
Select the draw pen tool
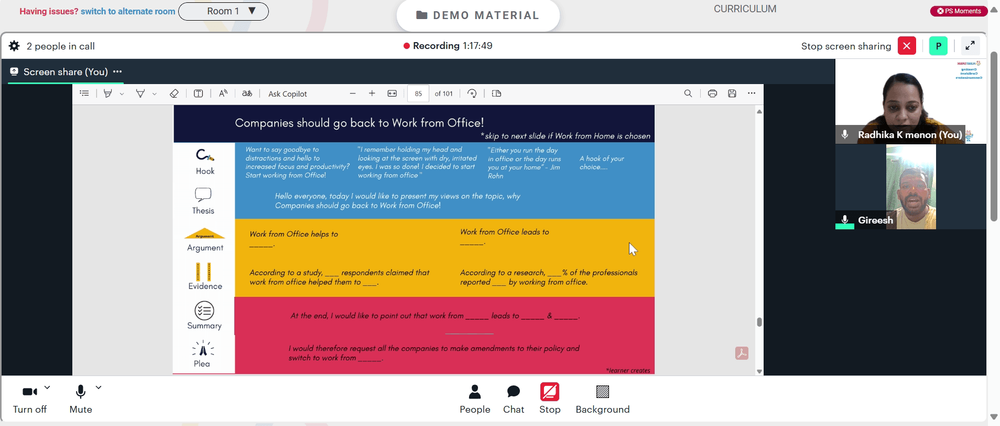tap(140, 93)
